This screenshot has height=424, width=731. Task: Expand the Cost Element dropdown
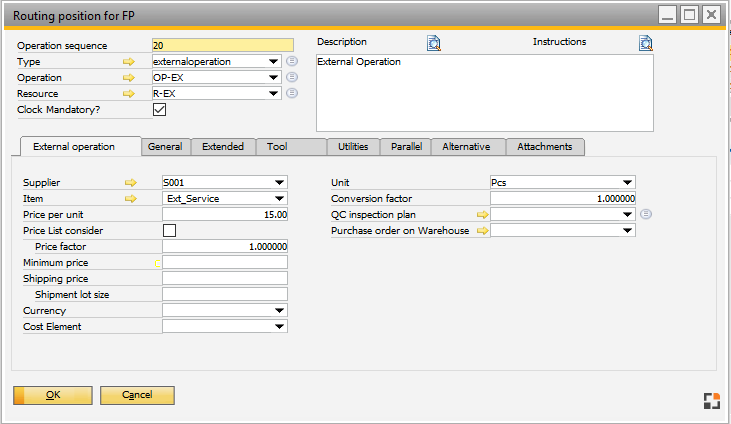pyautogui.click(x=279, y=327)
